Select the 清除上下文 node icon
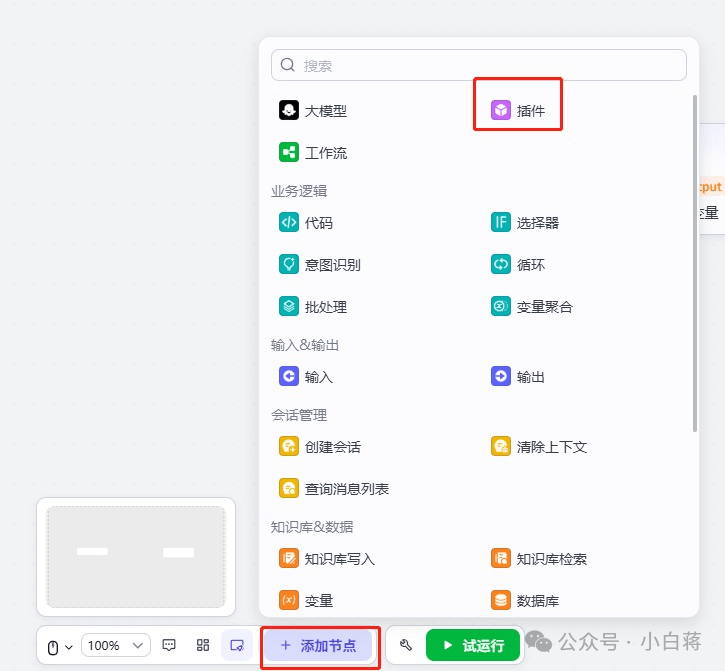Screen dimensions: 725x671 [501, 447]
